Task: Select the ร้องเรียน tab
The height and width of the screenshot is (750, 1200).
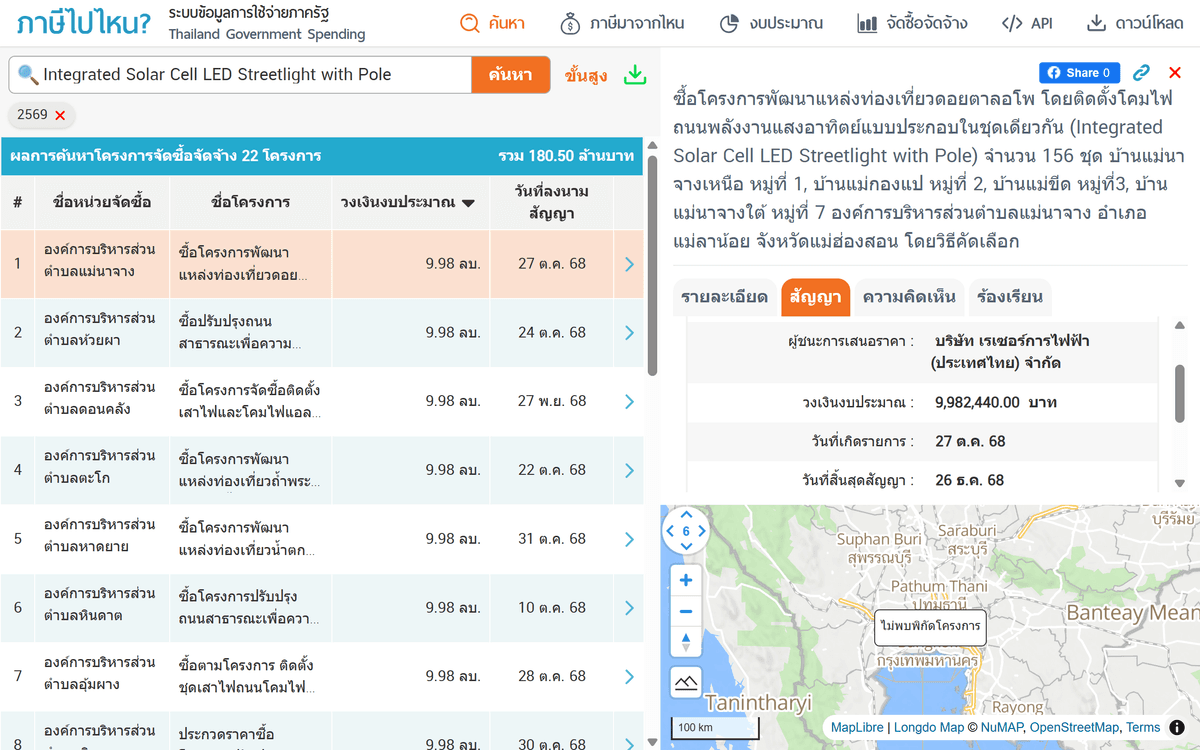Action: (x=1010, y=297)
